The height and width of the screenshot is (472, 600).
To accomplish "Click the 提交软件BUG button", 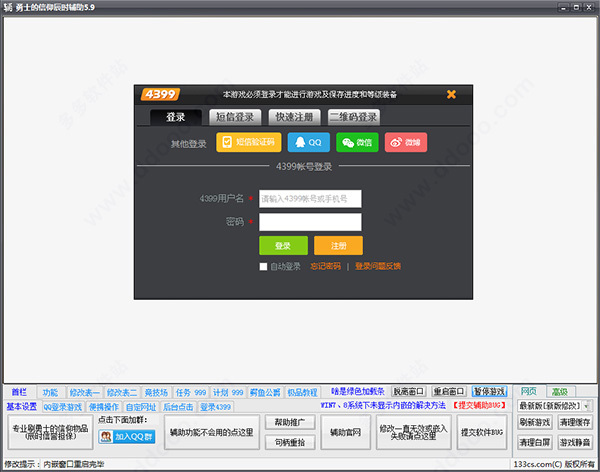I will coord(482,432).
